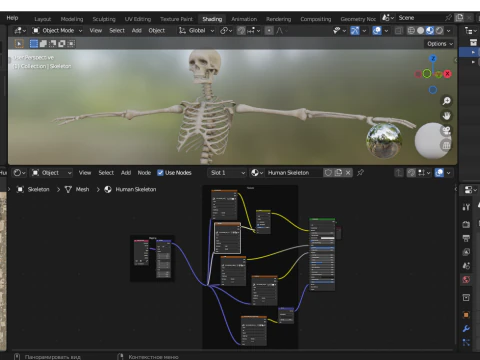480x360 pixels.
Task: Duplicate material with the new material icon
Action: click(338, 173)
